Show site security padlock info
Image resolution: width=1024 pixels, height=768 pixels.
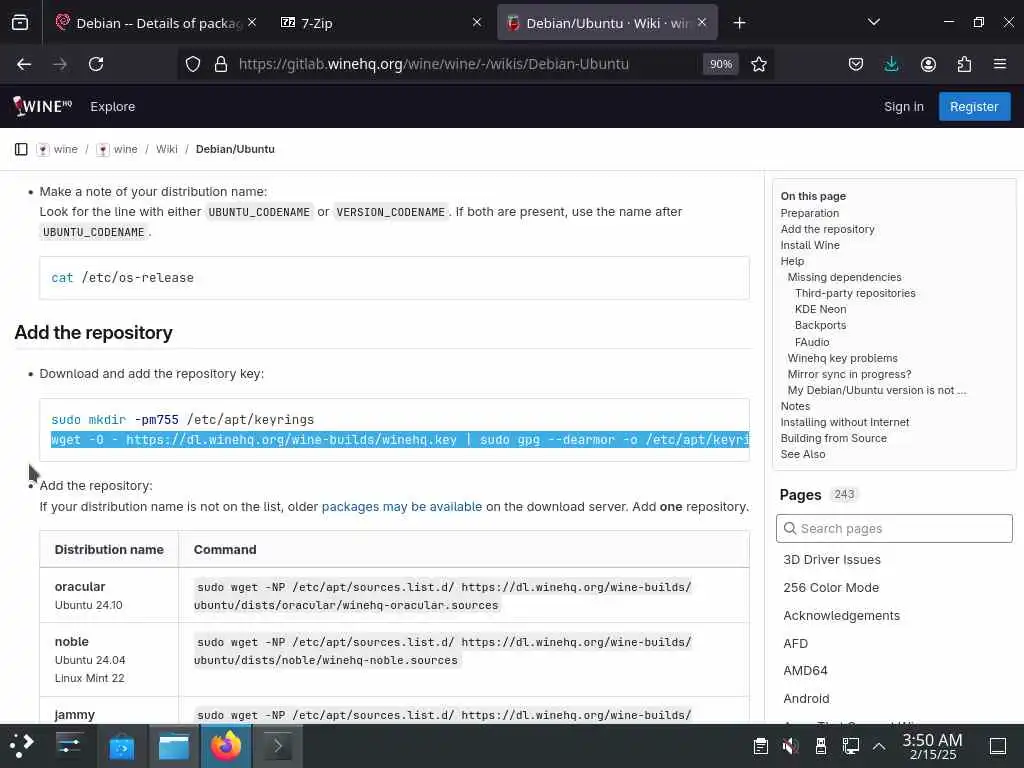click(221, 64)
